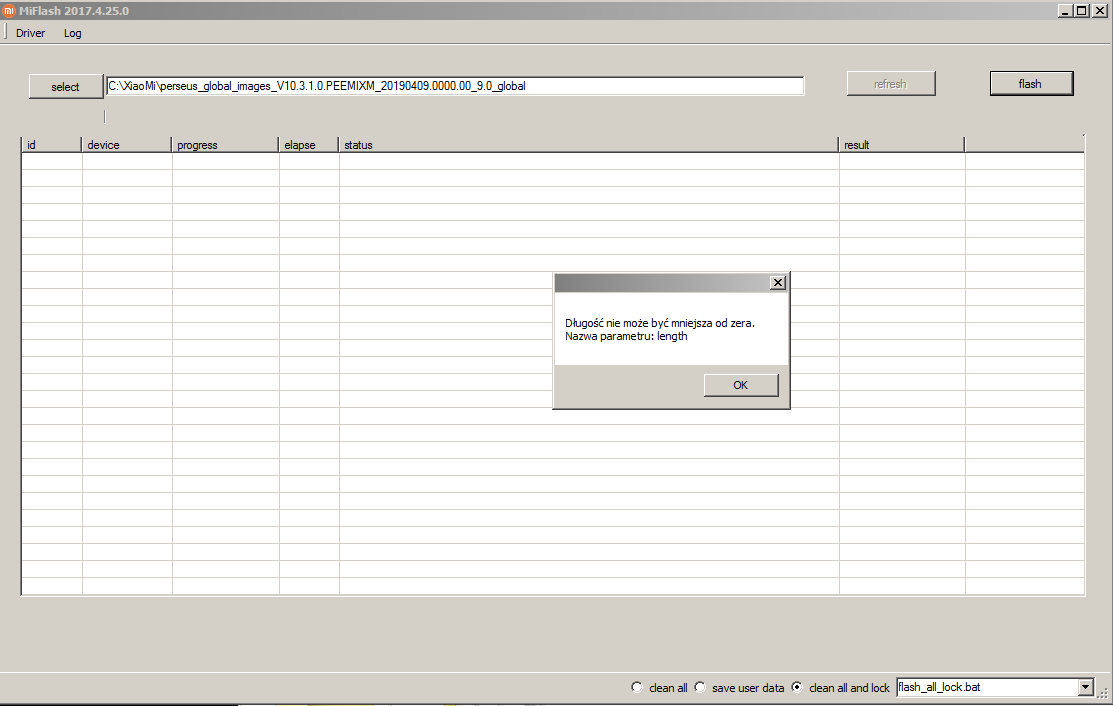The height and width of the screenshot is (706, 1113).
Task: Open the Log menu
Action: tap(73, 33)
